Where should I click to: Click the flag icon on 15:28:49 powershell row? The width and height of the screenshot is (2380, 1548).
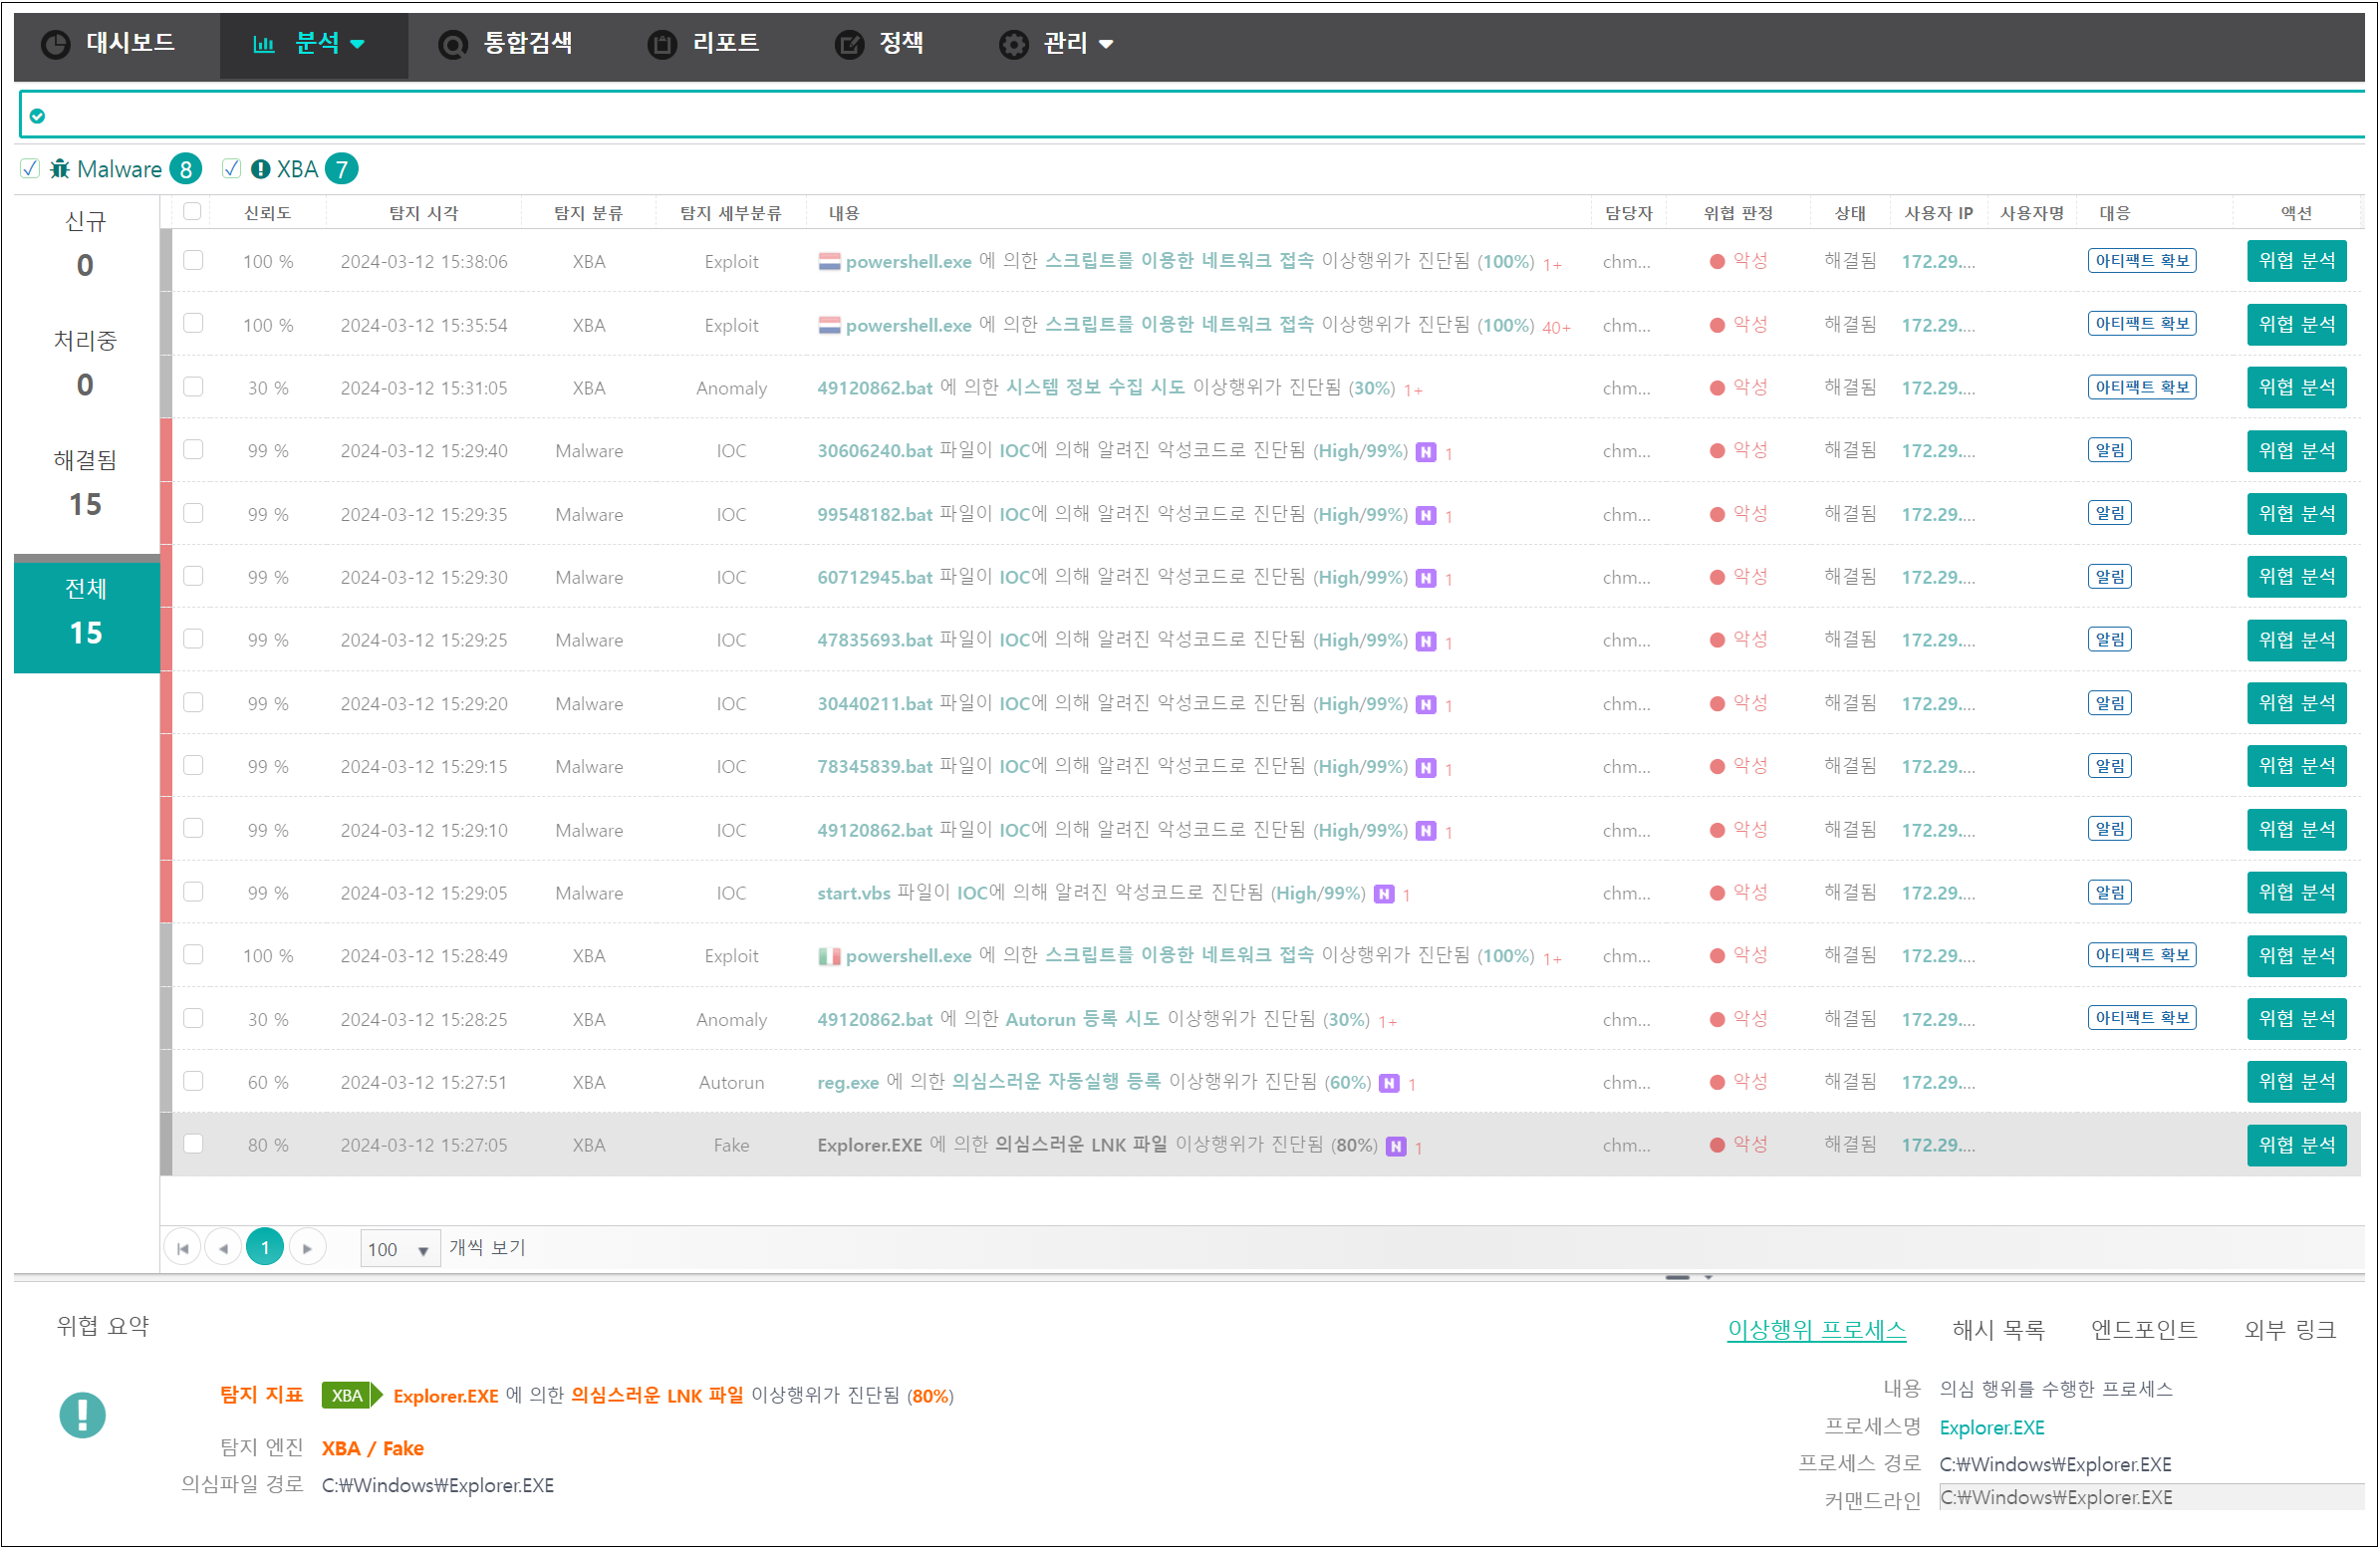point(829,956)
